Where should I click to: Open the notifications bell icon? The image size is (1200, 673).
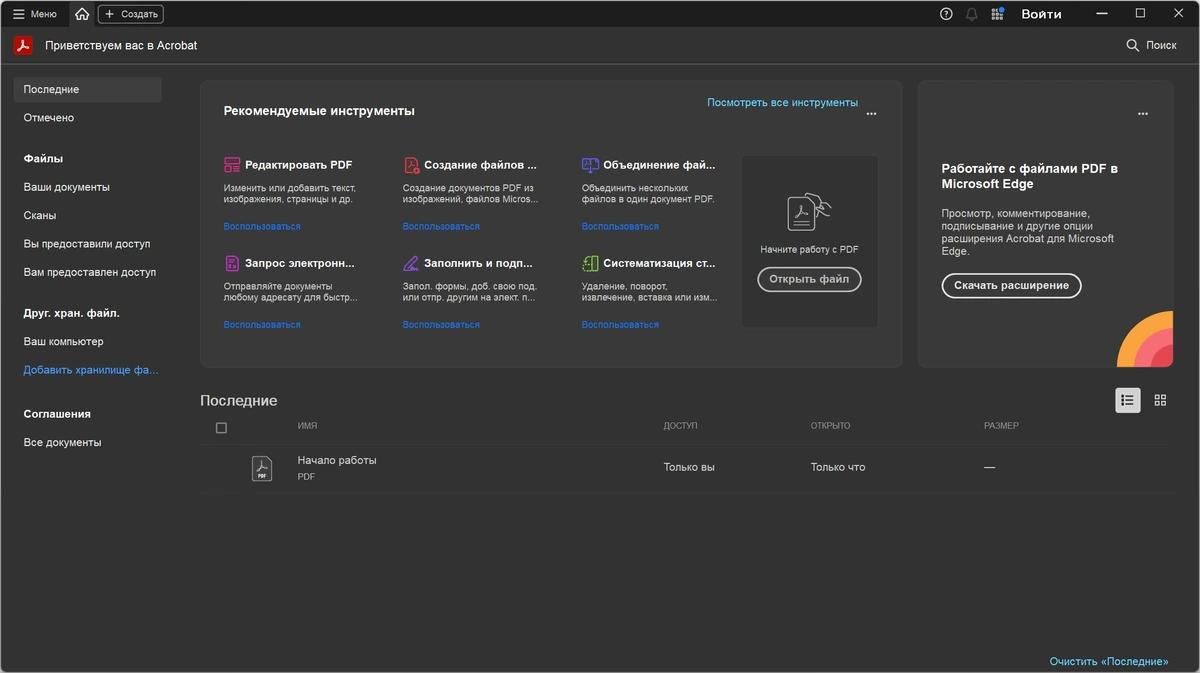pyautogui.click(x=971, y=14)
